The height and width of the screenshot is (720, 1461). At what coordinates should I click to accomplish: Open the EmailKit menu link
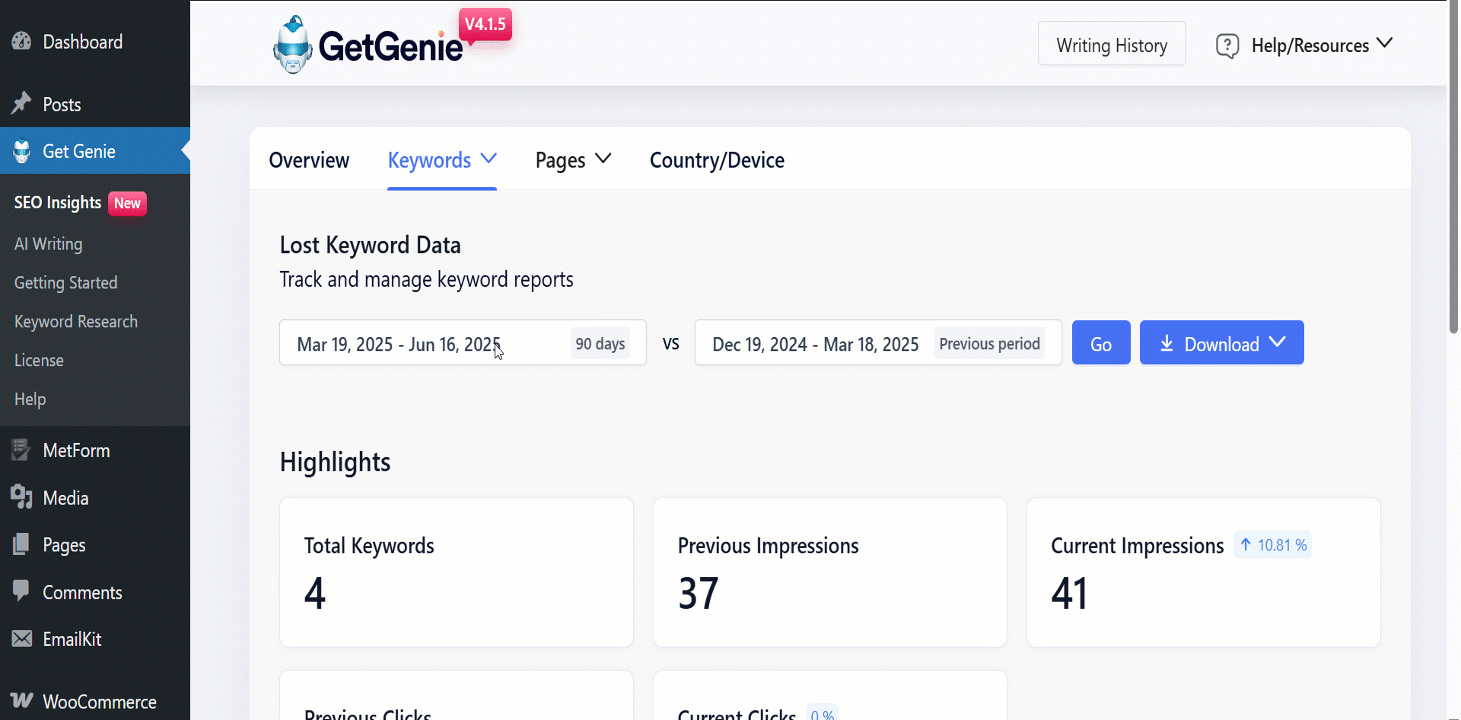tap(72, 639)
